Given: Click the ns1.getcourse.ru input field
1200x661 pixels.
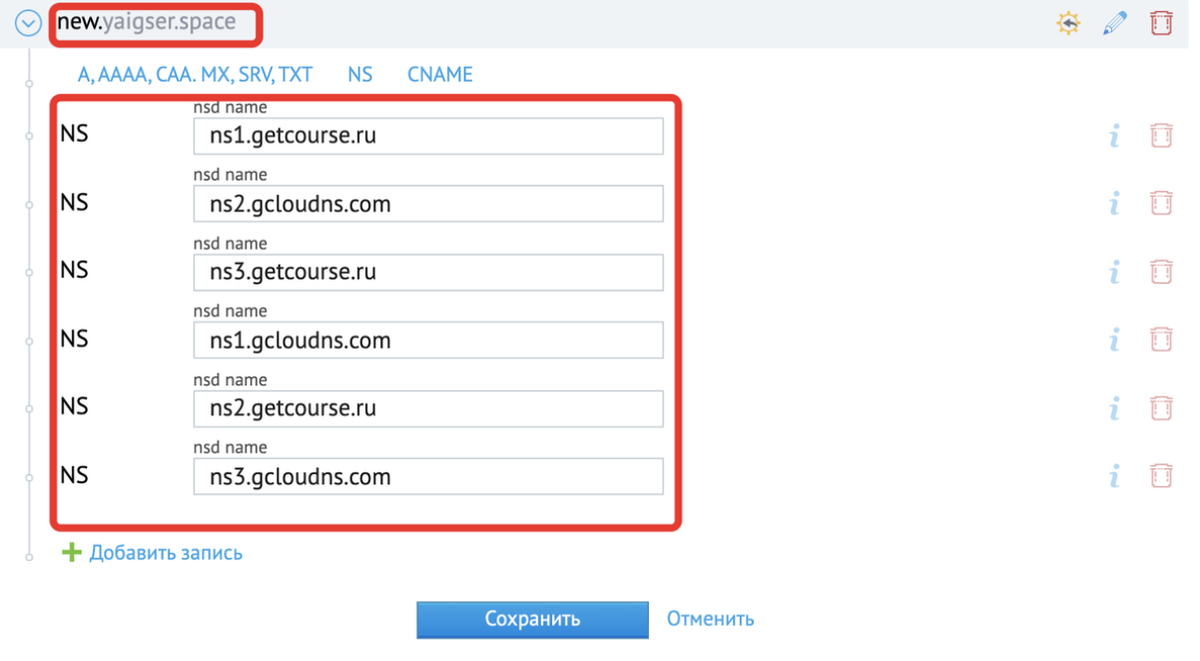Looking at the screenshot, I should pyautogui.click(x=428, y=136).
